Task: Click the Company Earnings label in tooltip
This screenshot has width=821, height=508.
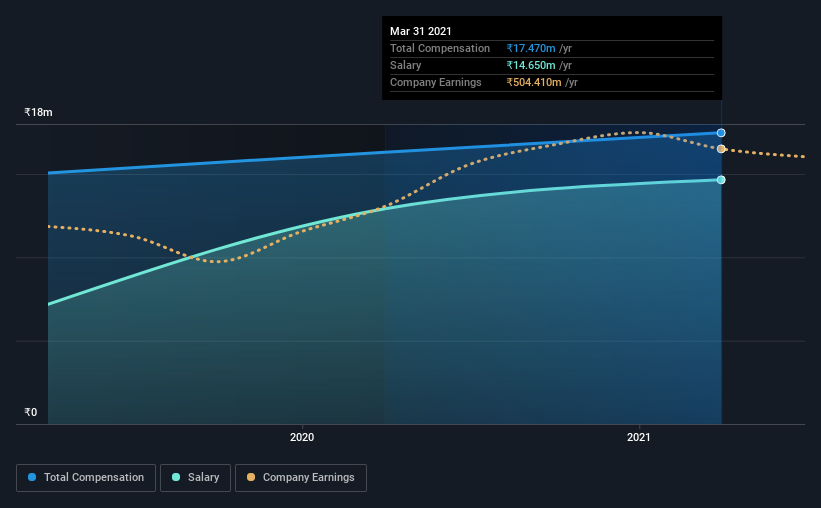Action: pyautogui.click(x=436, y=83)
